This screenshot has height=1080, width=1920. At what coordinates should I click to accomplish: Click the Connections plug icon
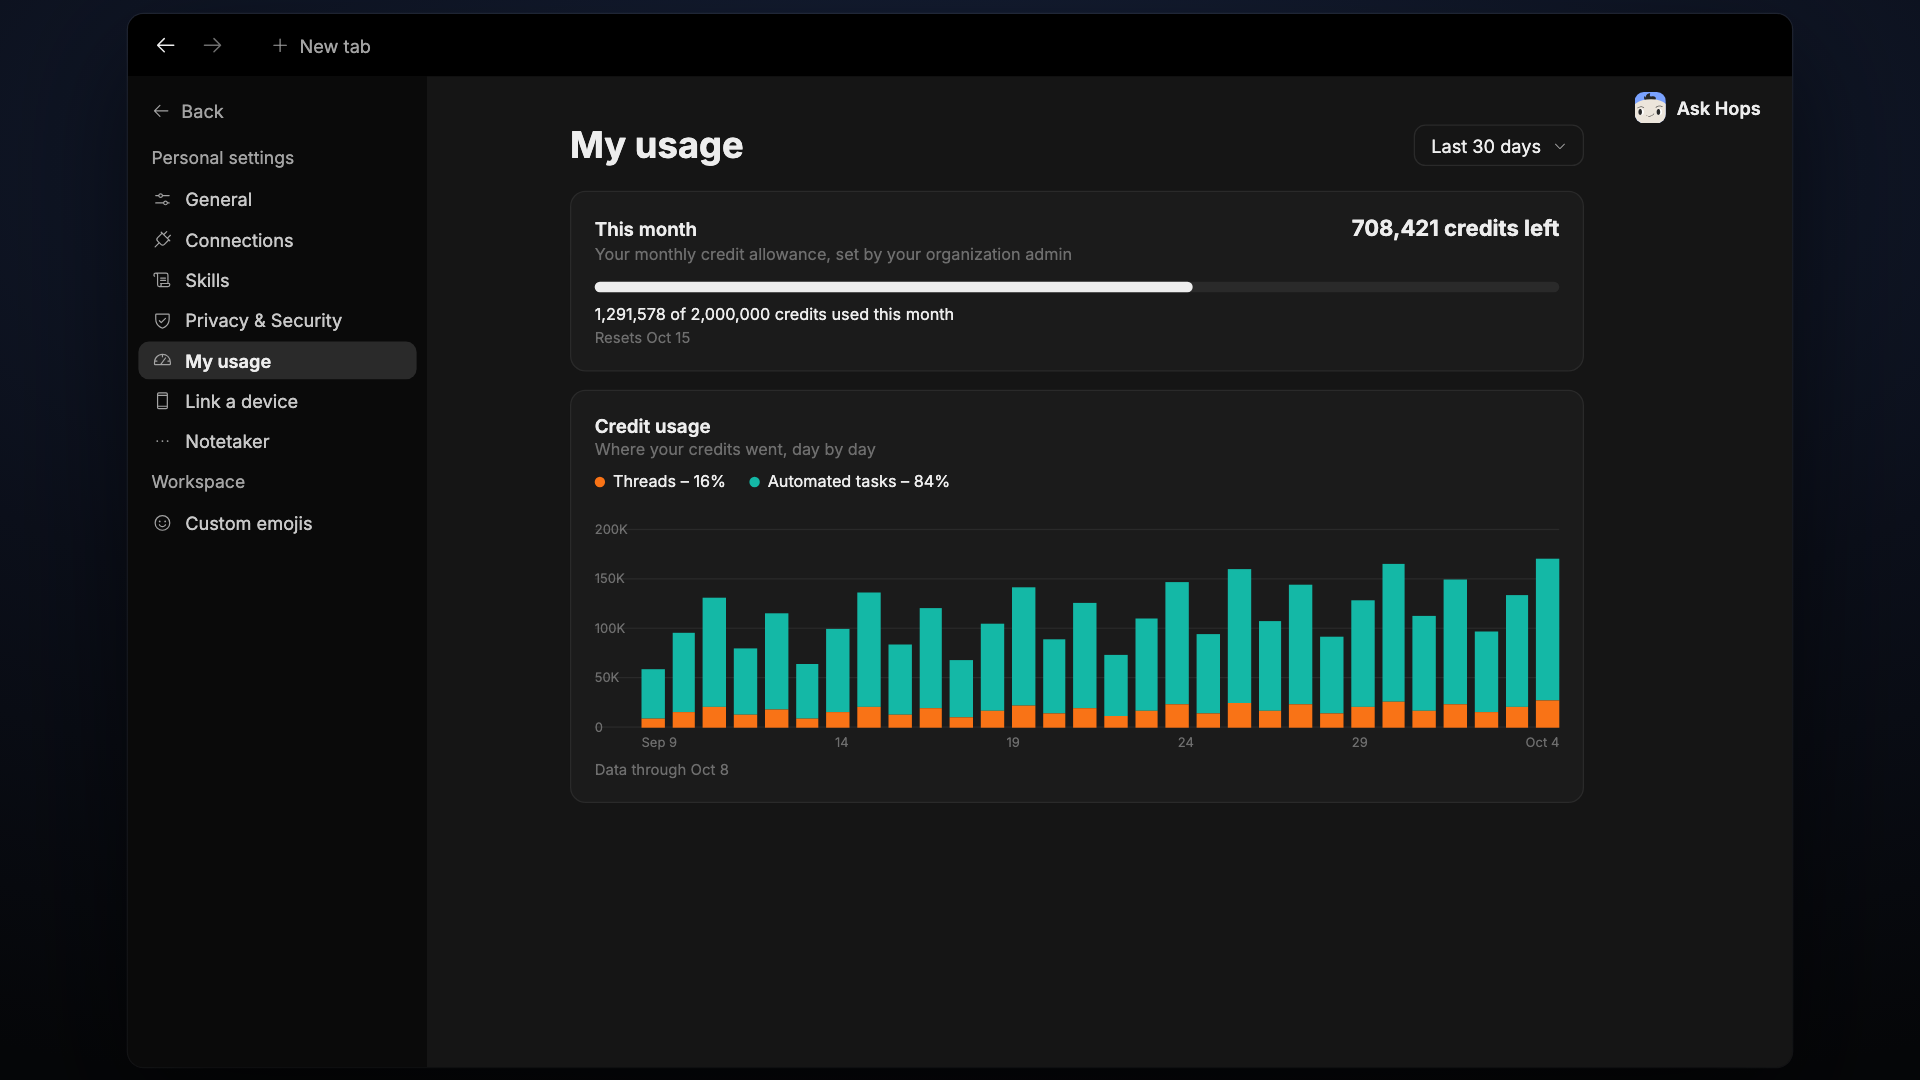coord(162,240)
